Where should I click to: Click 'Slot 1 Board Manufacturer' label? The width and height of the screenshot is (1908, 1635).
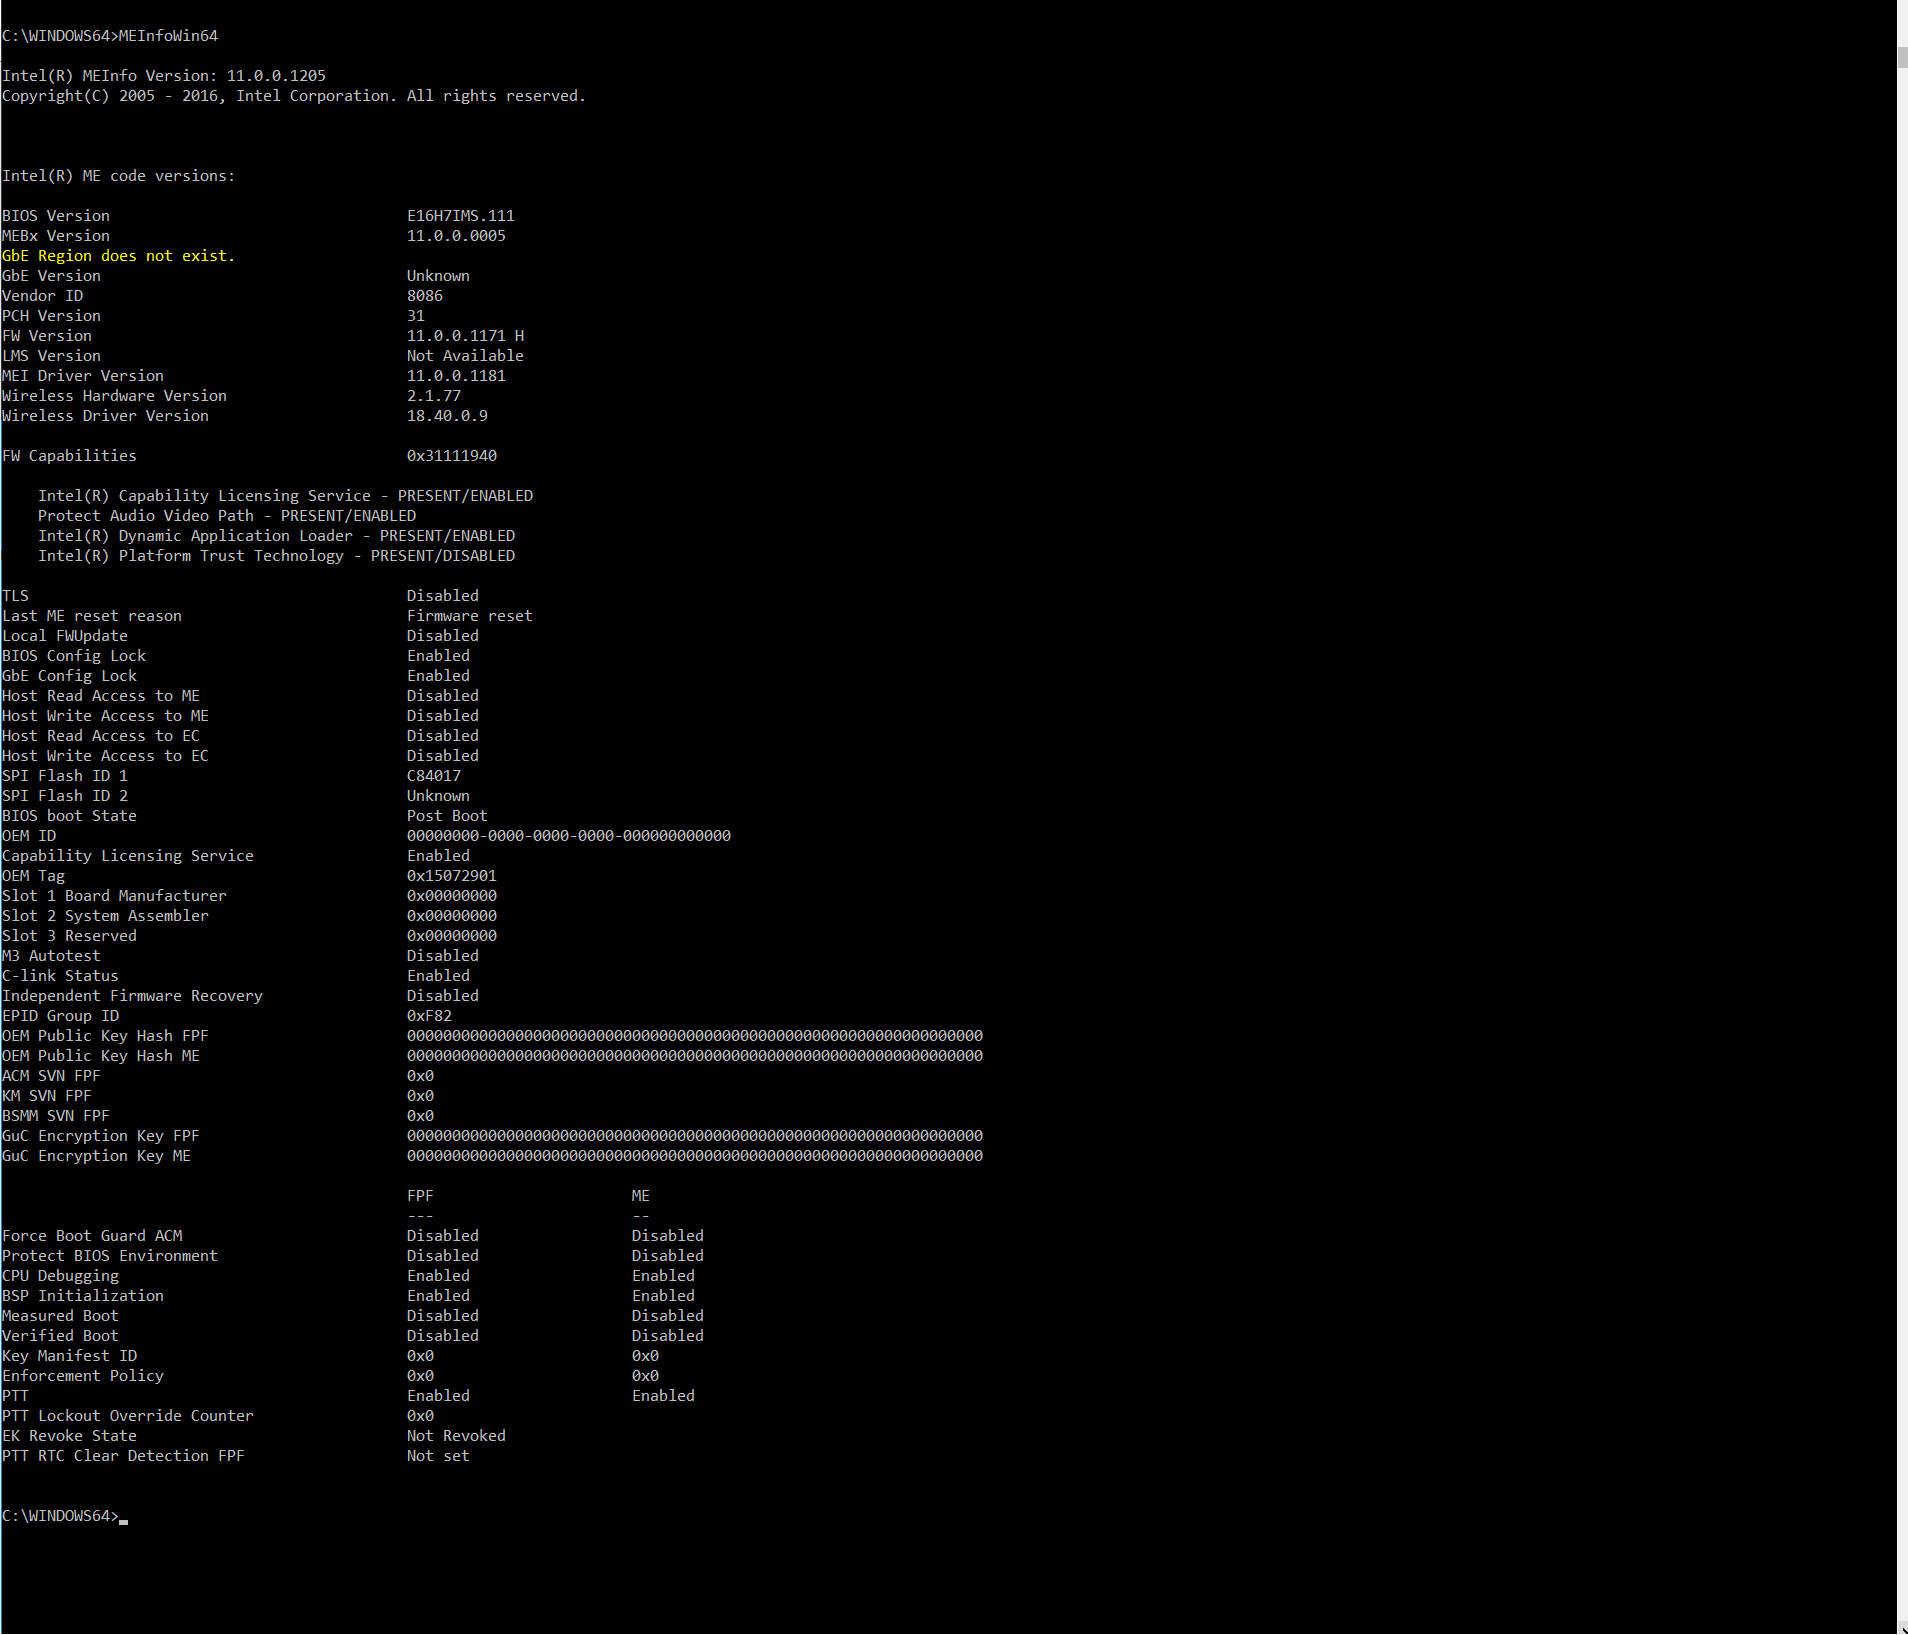pos(114,896)
